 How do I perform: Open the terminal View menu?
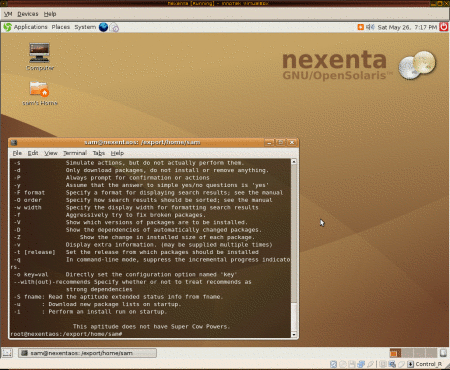51,153
